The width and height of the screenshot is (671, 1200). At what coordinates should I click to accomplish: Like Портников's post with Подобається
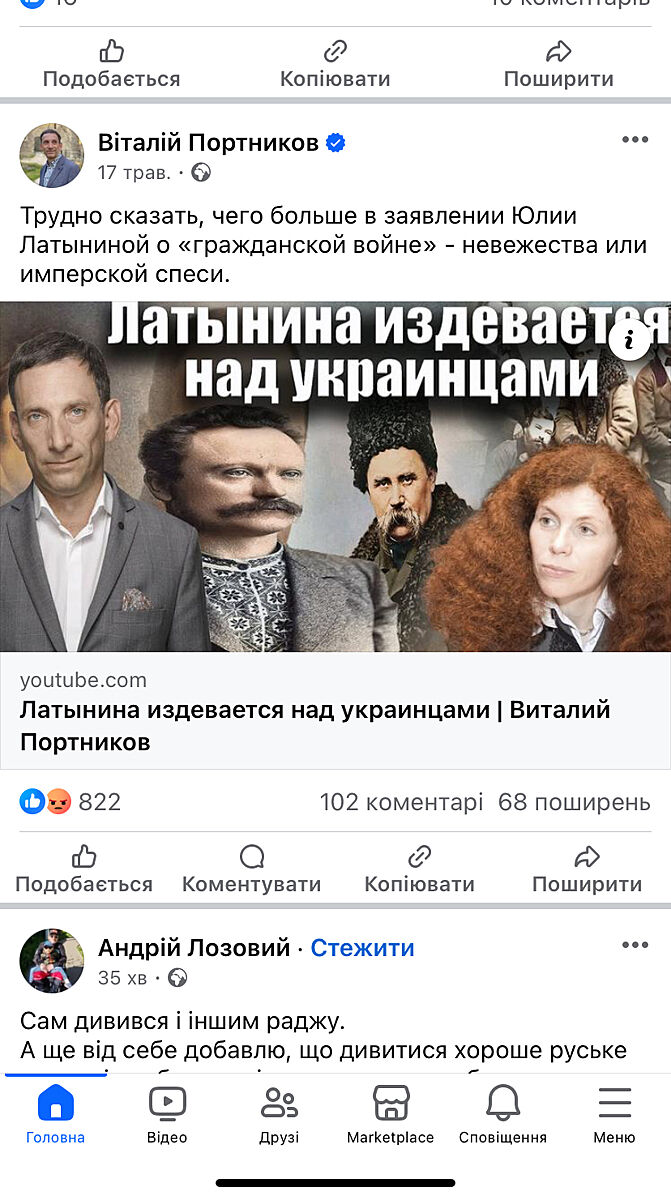pos(84,870)
